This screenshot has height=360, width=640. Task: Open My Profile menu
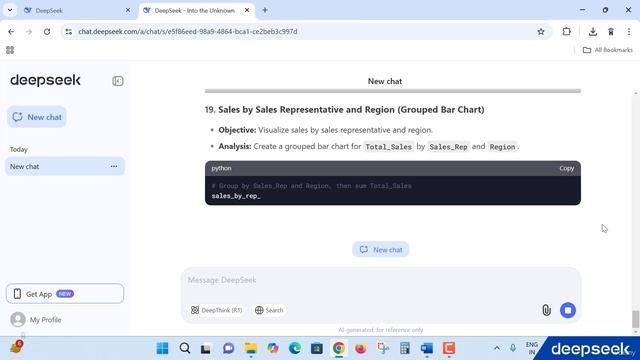pyautogui.click(x=36, y=320)
